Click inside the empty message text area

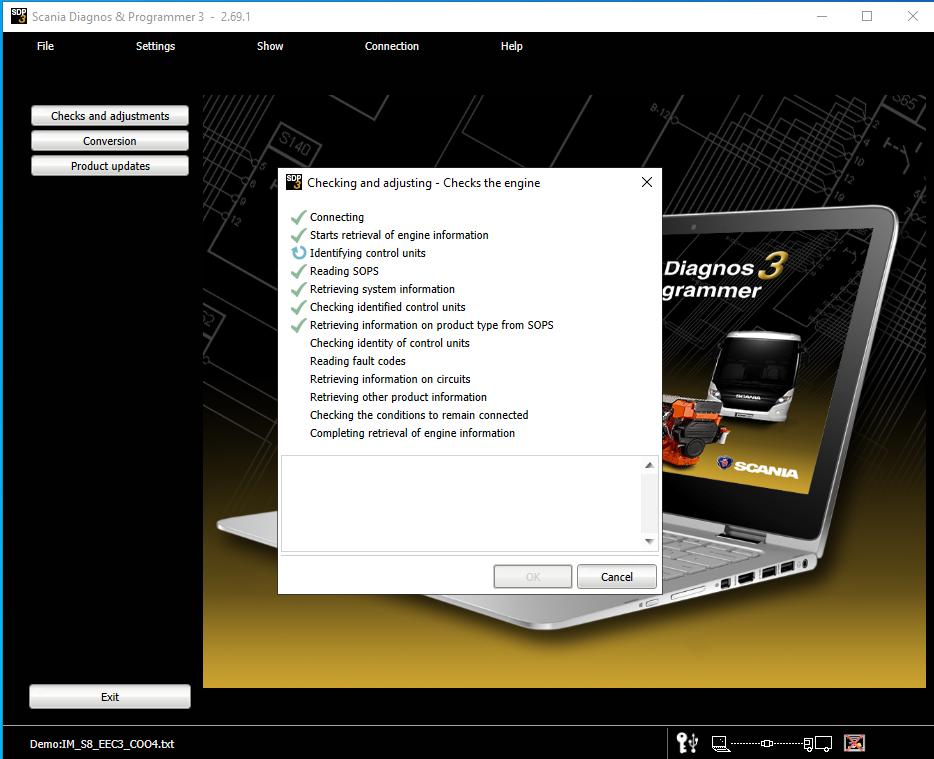coord(460,503)
